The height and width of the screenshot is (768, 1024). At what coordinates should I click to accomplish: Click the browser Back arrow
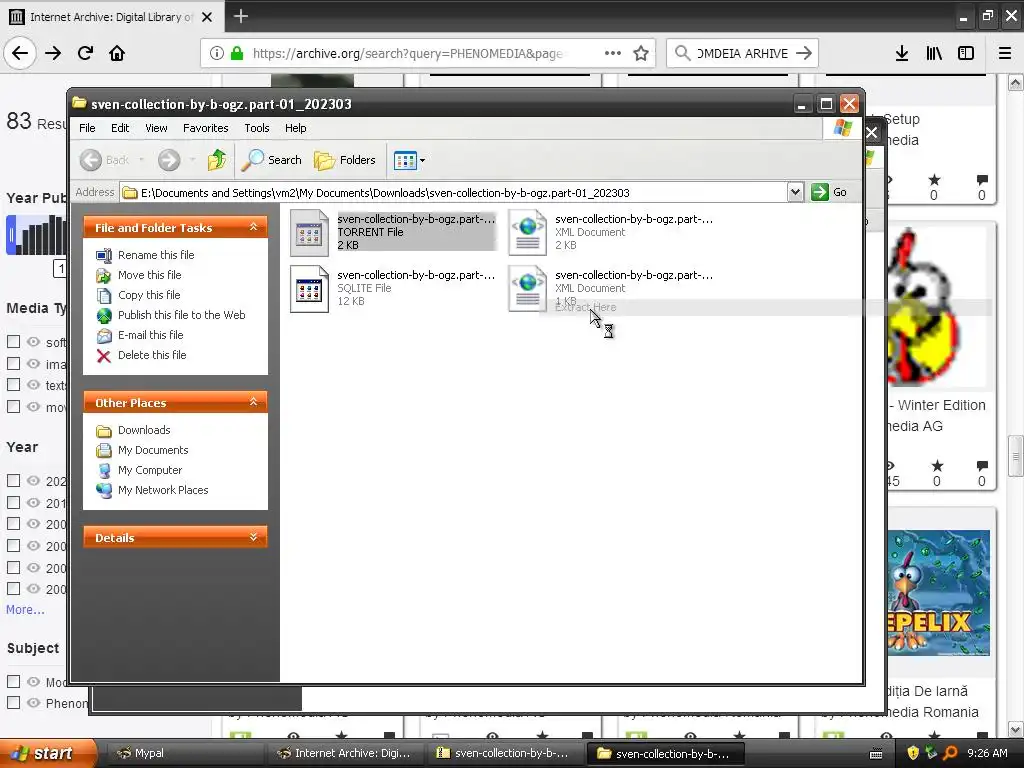pyautogui.click(x=20, y=53)
